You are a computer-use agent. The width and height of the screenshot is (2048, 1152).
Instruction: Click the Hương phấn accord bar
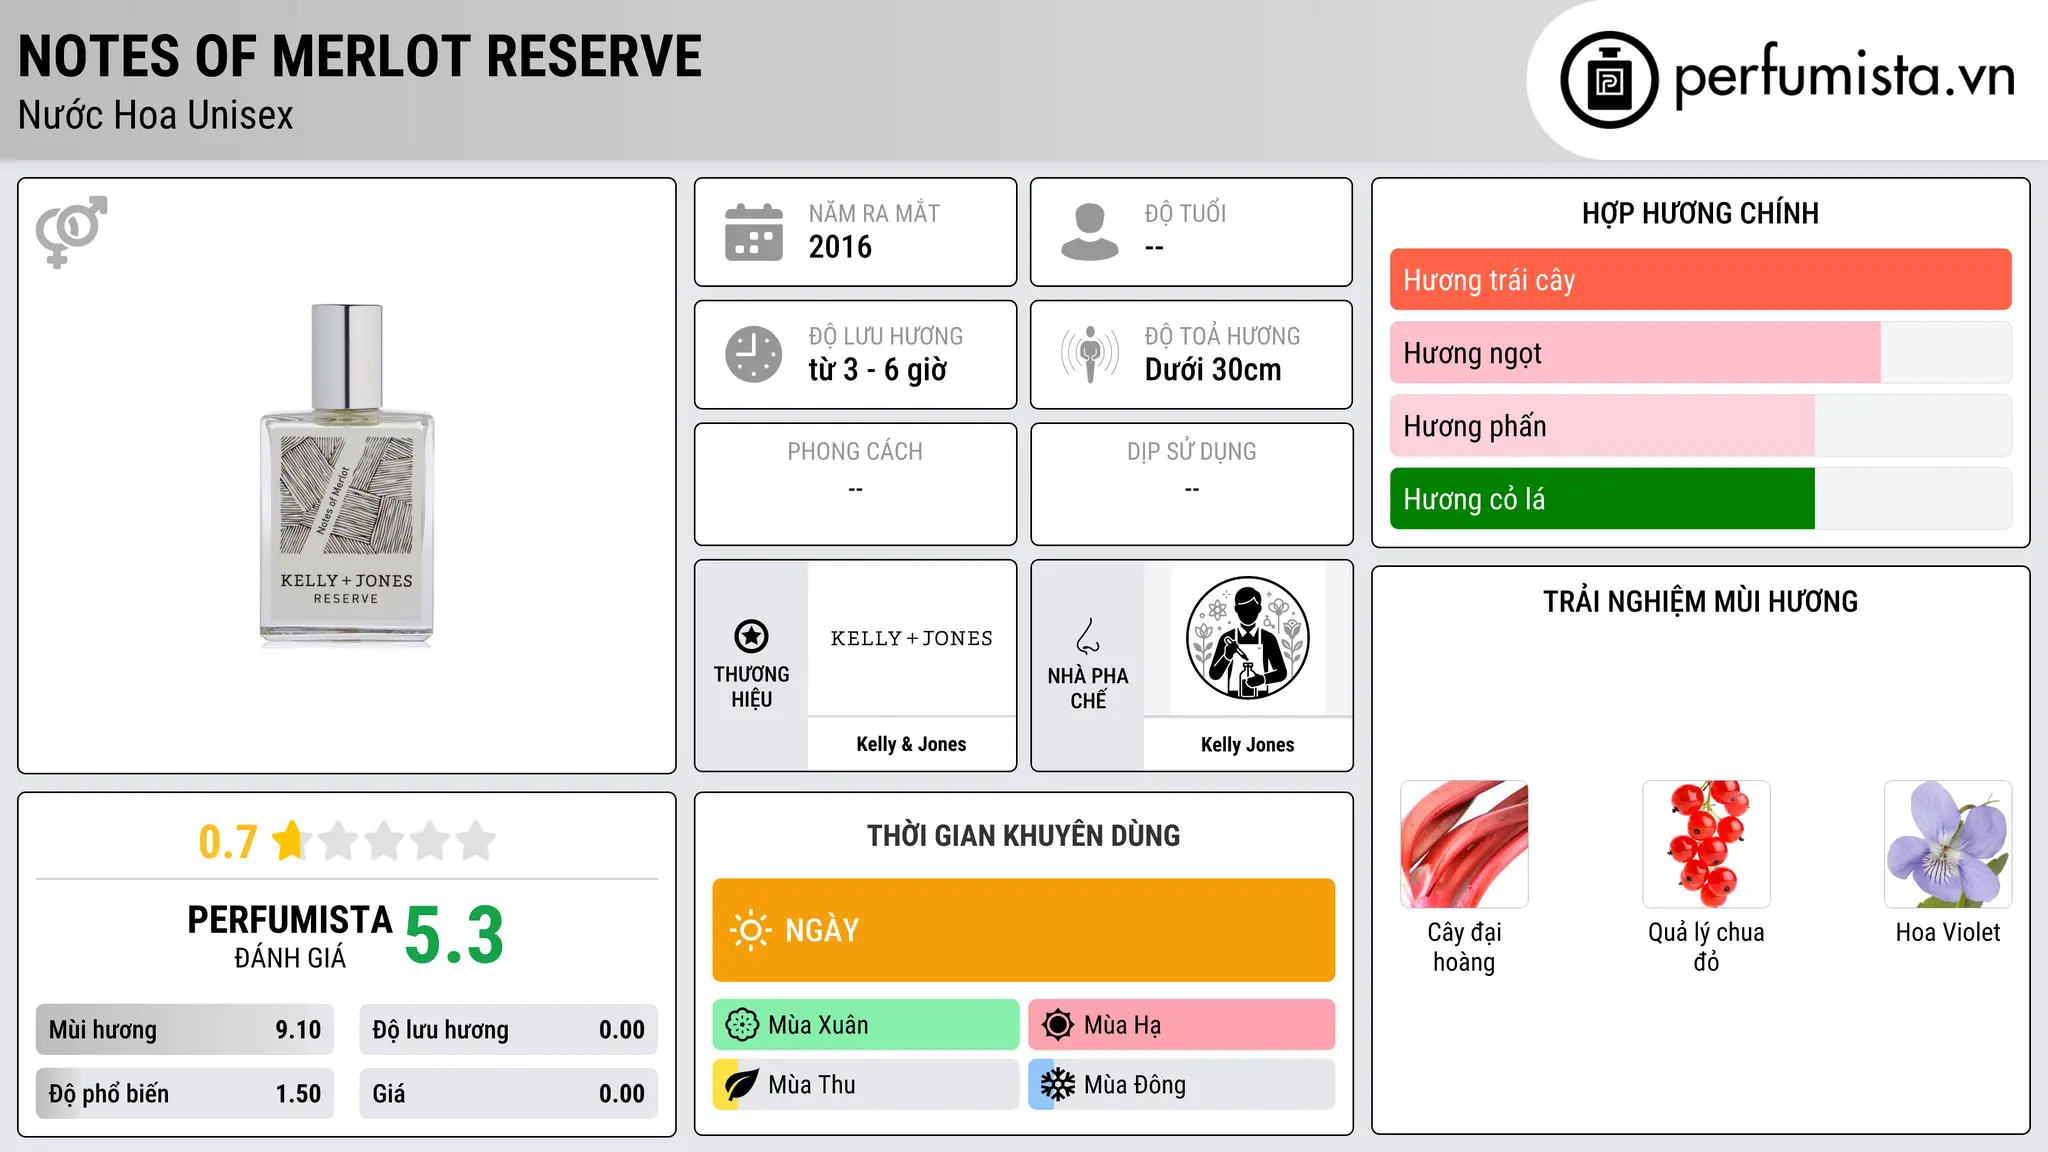coord(1700,426)
